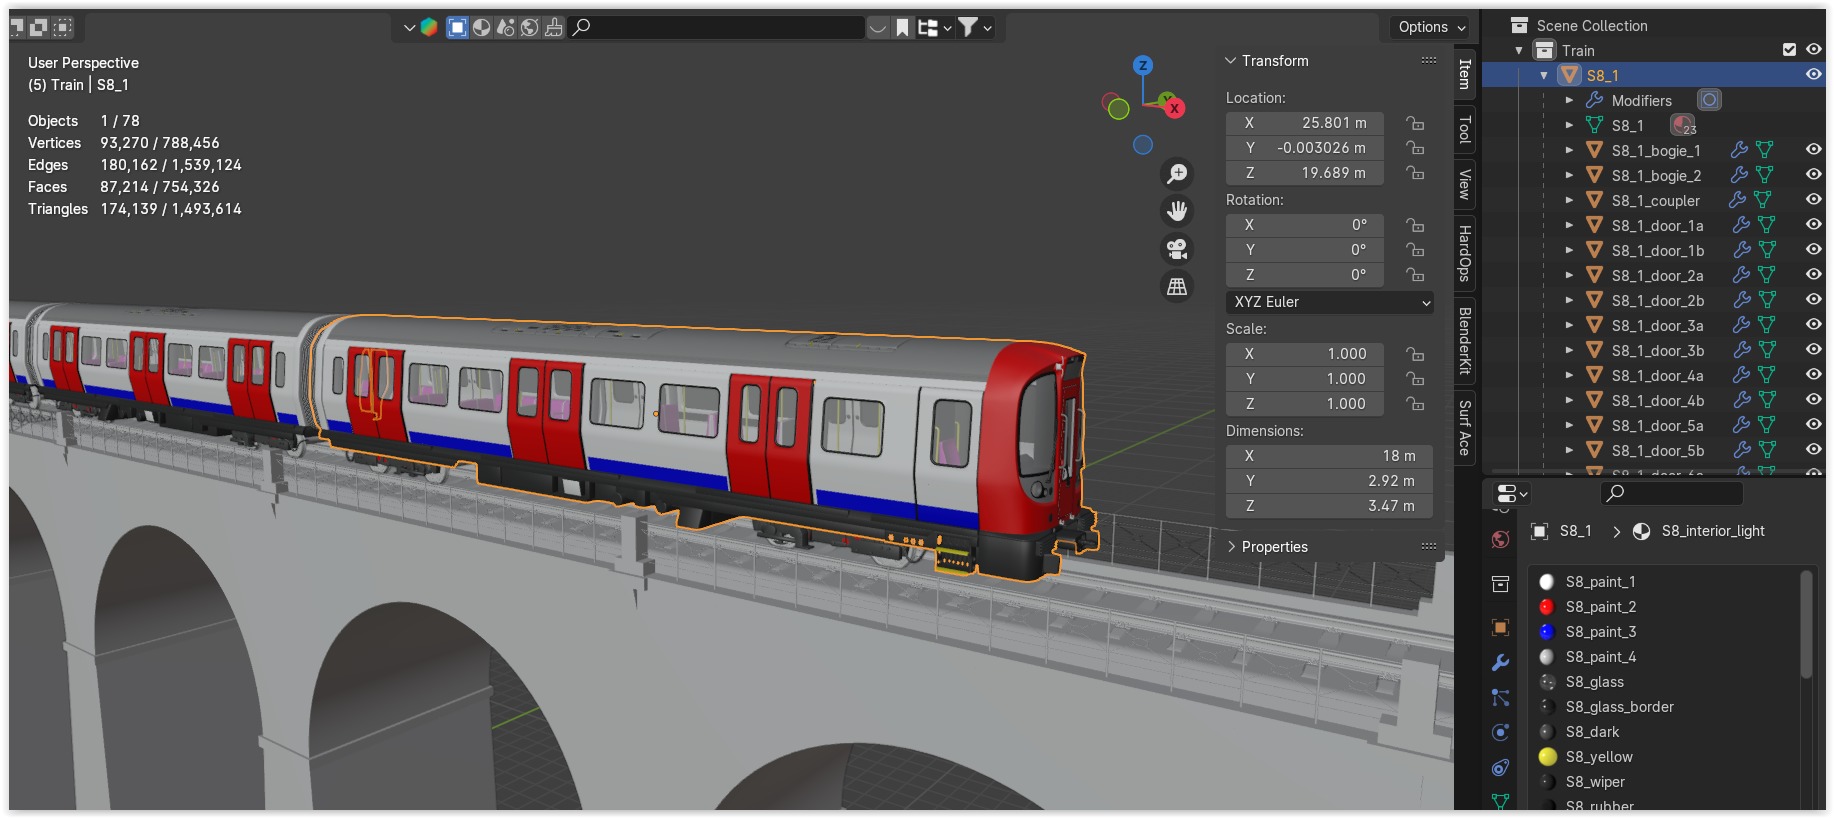Select the blue S8_paint_3 material sphere
This screenshot has height=818, width=1834.
click(1547, 632)
